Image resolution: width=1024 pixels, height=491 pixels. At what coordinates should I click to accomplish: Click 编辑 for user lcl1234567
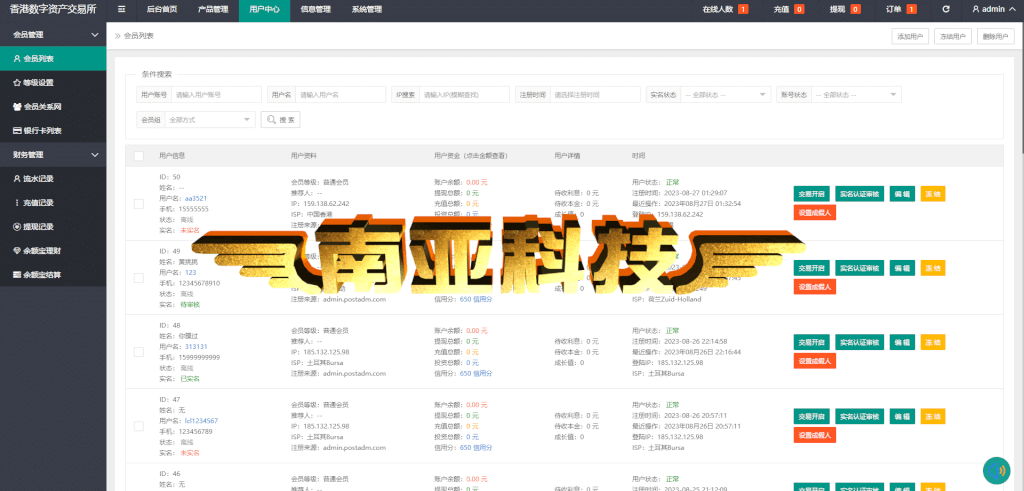click(902, 417)
